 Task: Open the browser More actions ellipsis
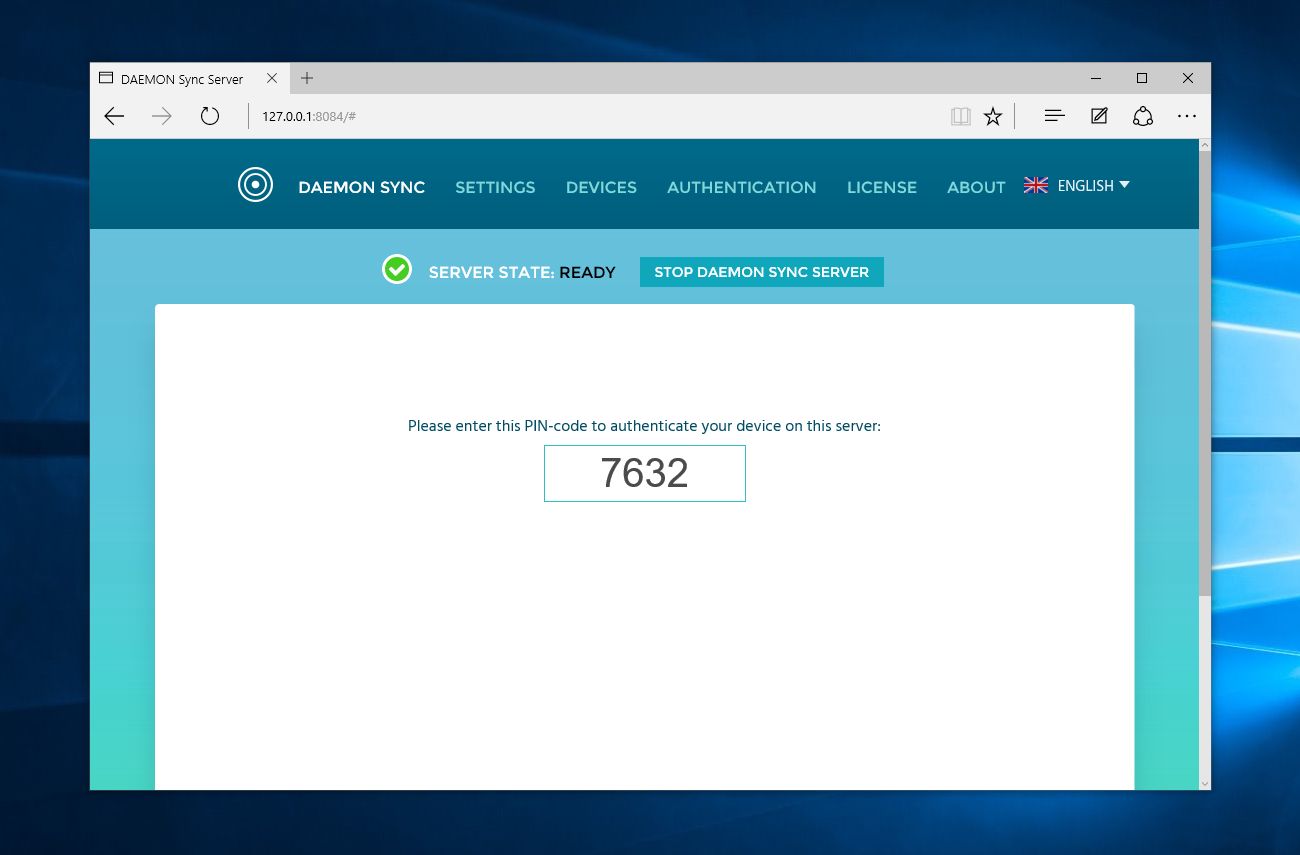pos(1187,116)
